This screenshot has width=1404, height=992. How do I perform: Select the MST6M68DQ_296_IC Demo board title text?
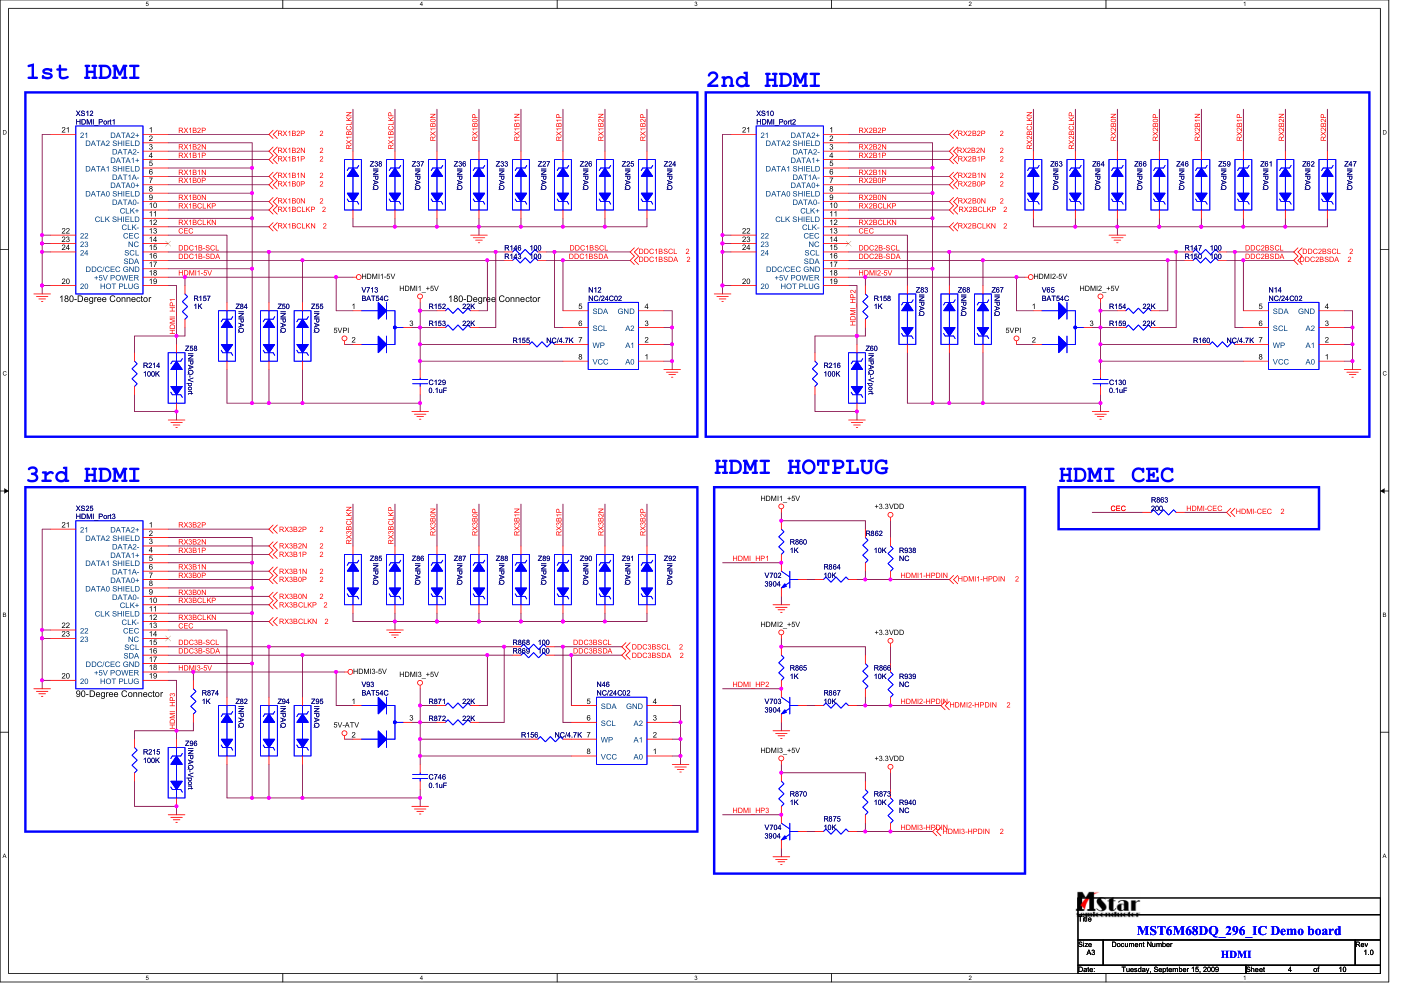[x=1238, y=931]
